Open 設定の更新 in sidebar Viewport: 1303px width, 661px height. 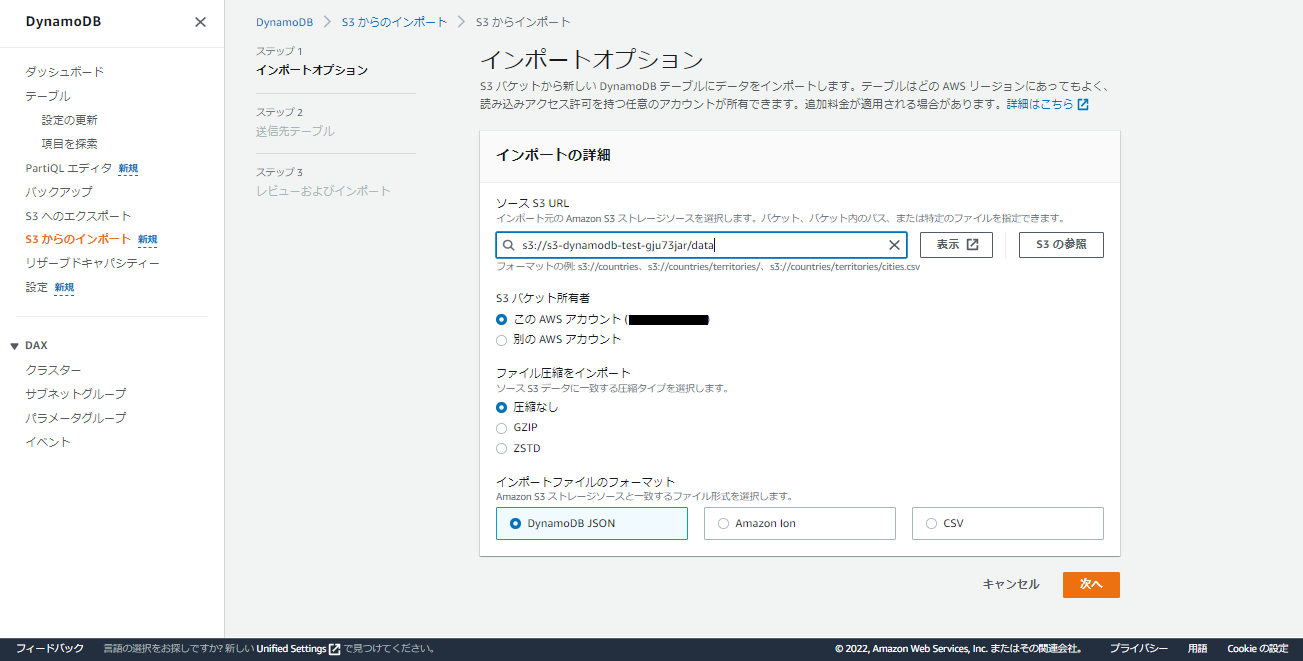[x=70, y=120]
